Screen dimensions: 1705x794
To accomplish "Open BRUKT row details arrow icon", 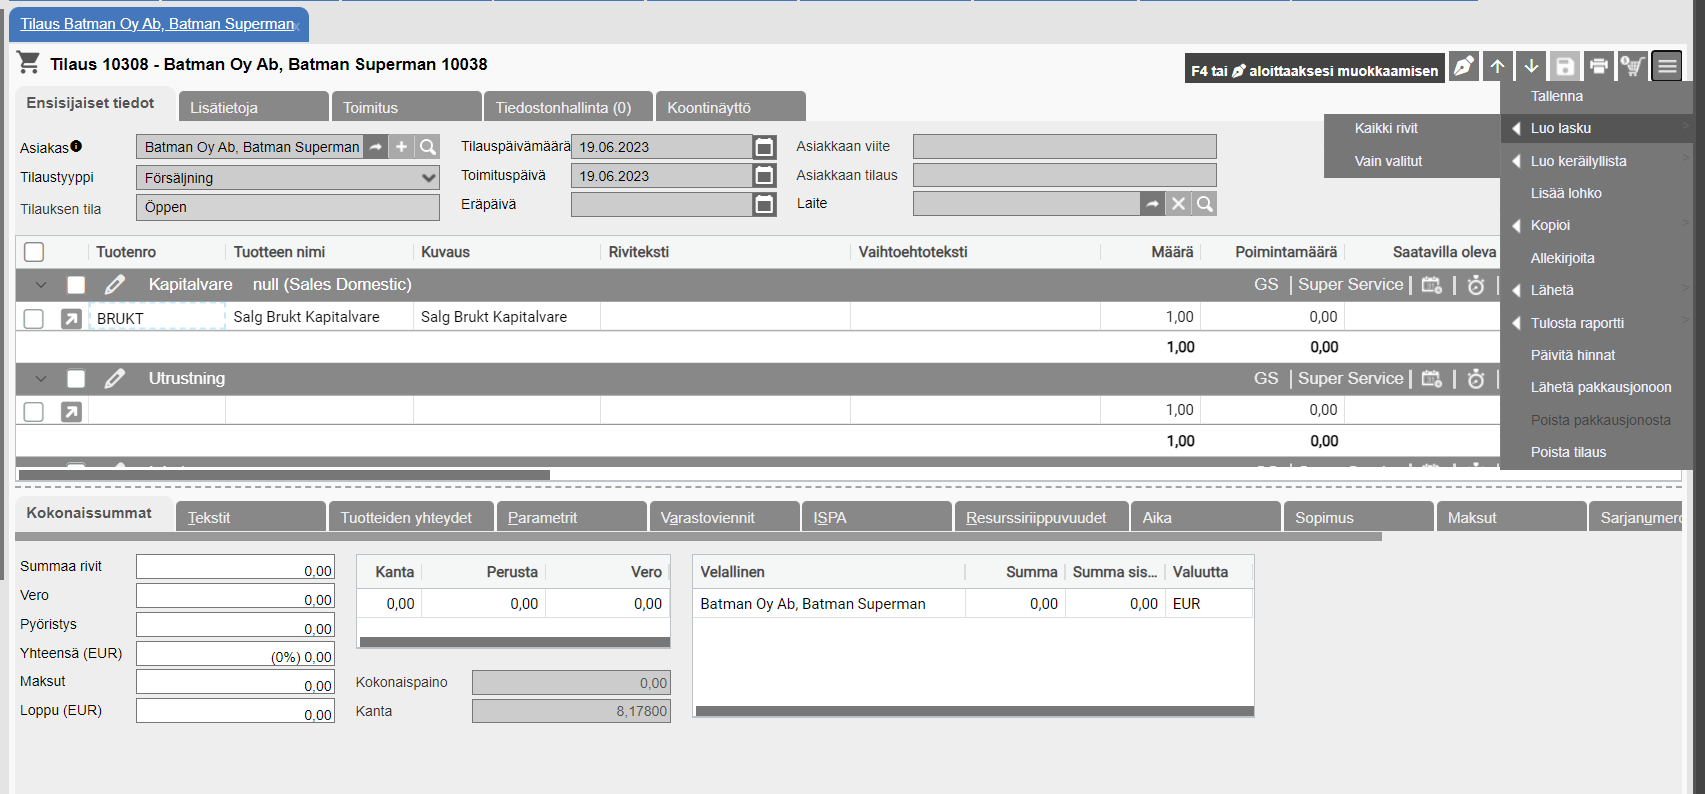I will point(71,319).
